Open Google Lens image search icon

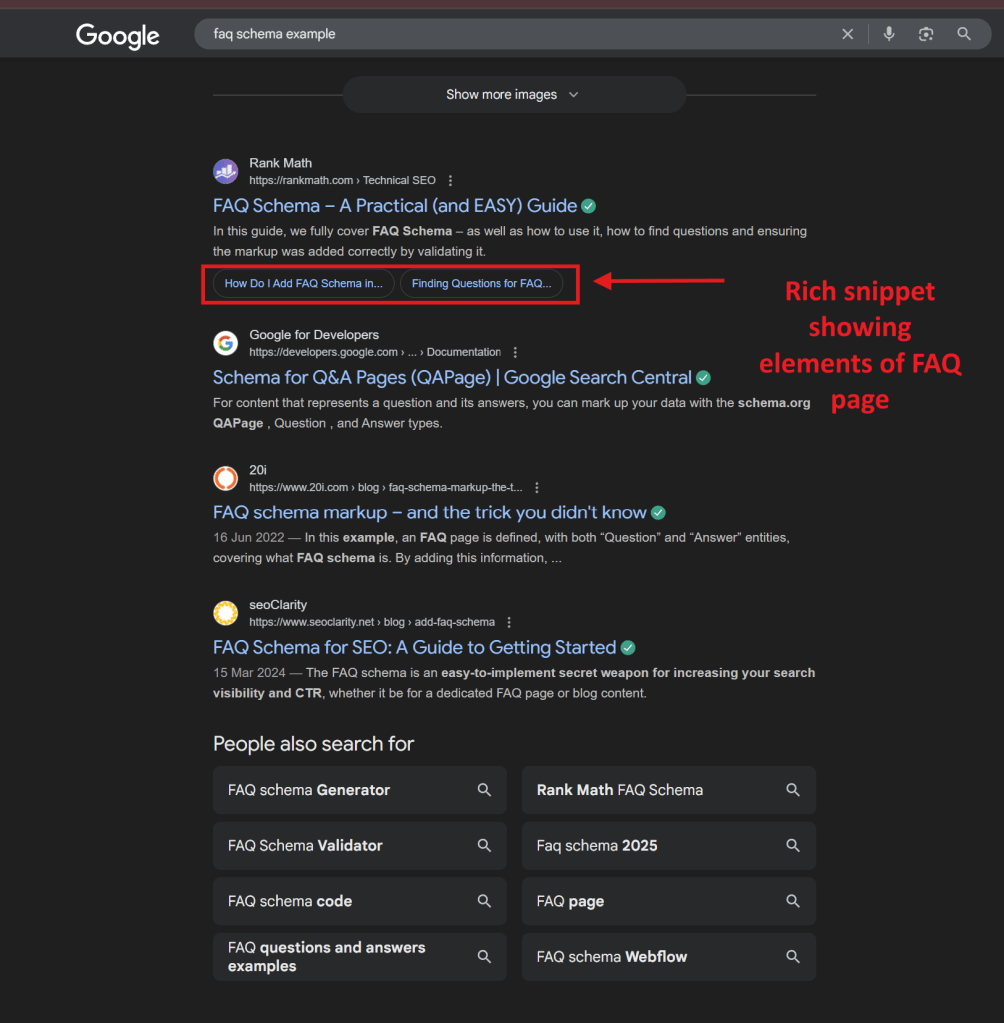926,34
